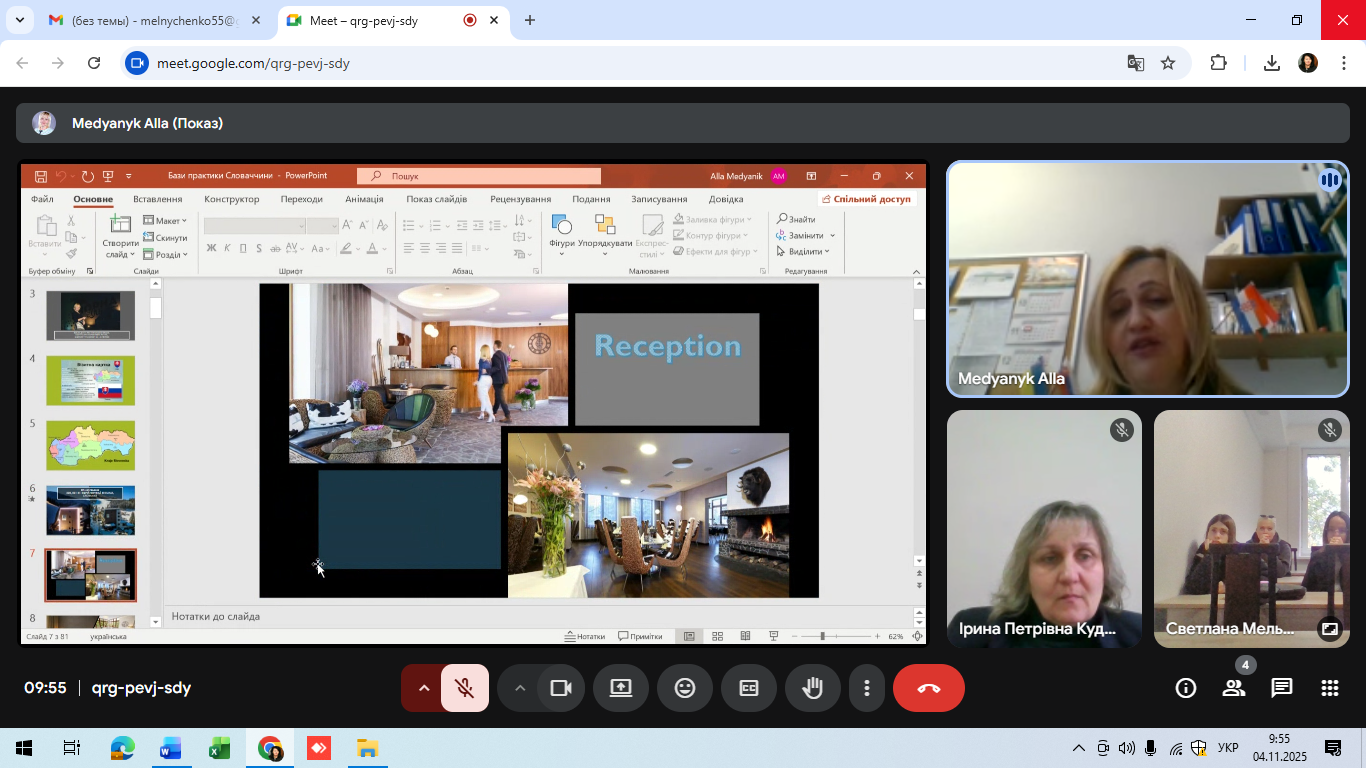Switch to the Конструктор ribbon tab

(x=232, y=199)
